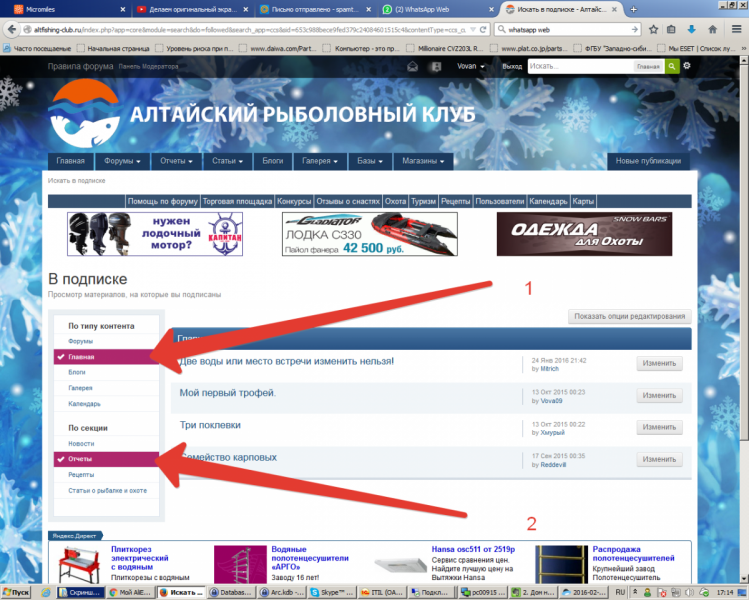Click the browser address bar
Screen dimensions: 749x600
tap(248, 30)
